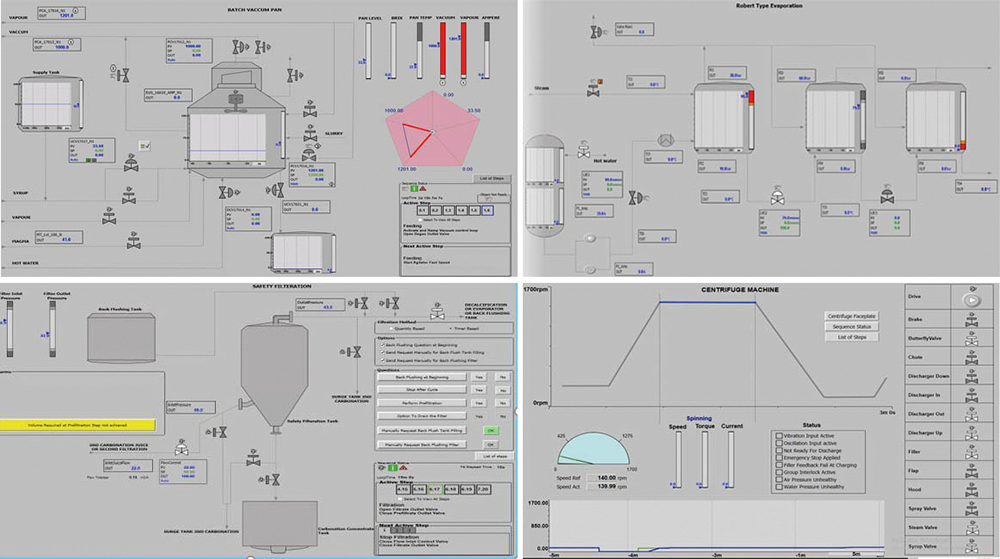Click Yes for Perform Prefiltration
The height and width of the screenshot is (559, 1000).
click(x=478, y=403)
